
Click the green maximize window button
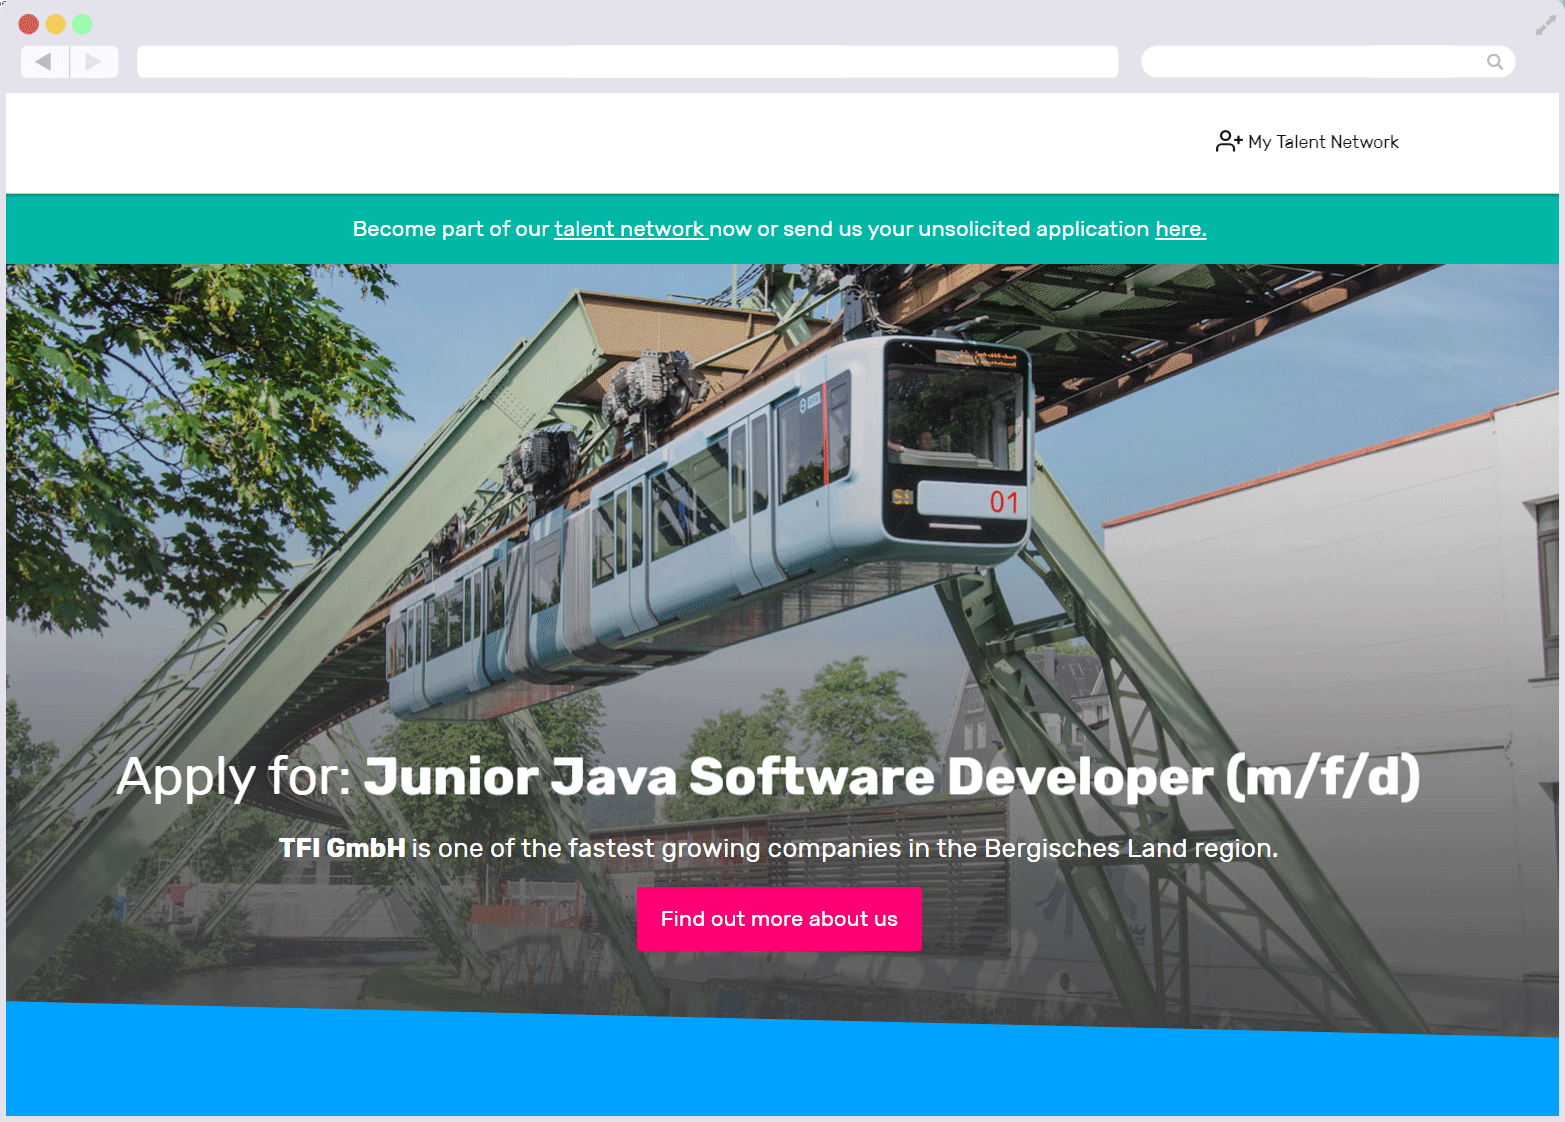click(x=82, y=24)
